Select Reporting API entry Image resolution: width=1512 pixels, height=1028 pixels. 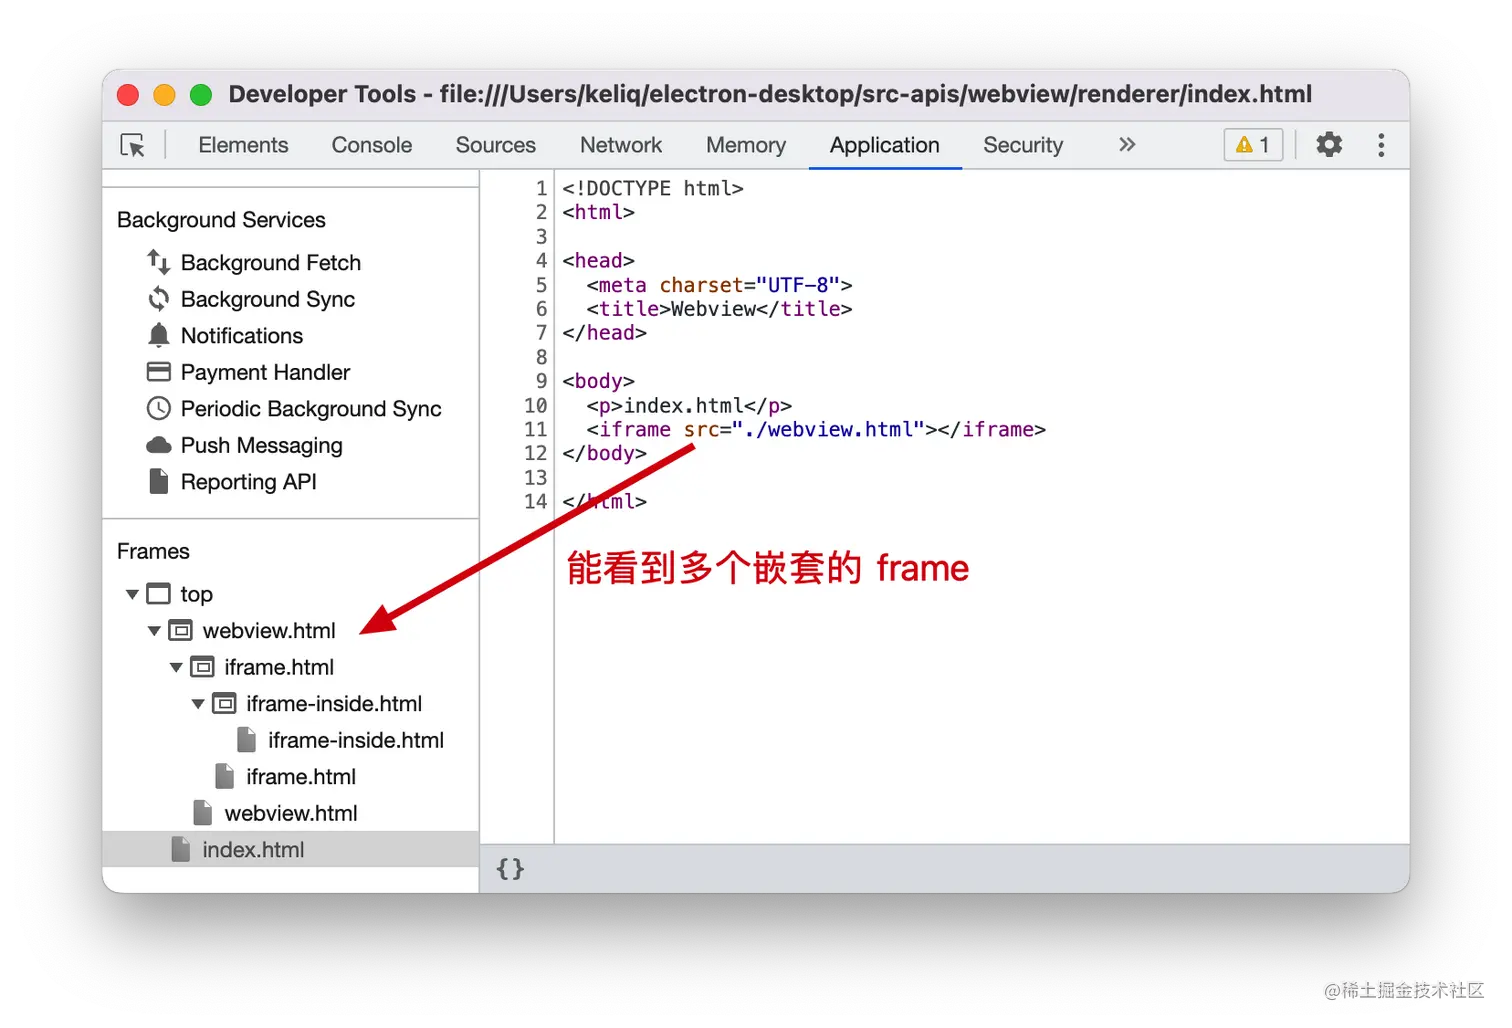point(249,482)
